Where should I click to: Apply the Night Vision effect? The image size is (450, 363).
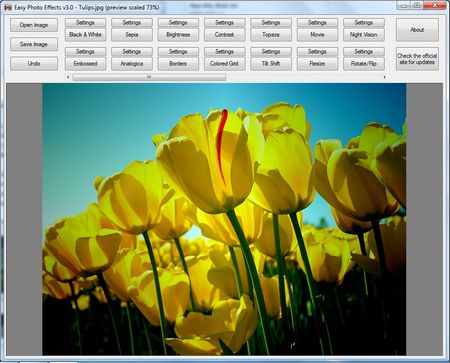pyautogui.click(x=364, y=35)
